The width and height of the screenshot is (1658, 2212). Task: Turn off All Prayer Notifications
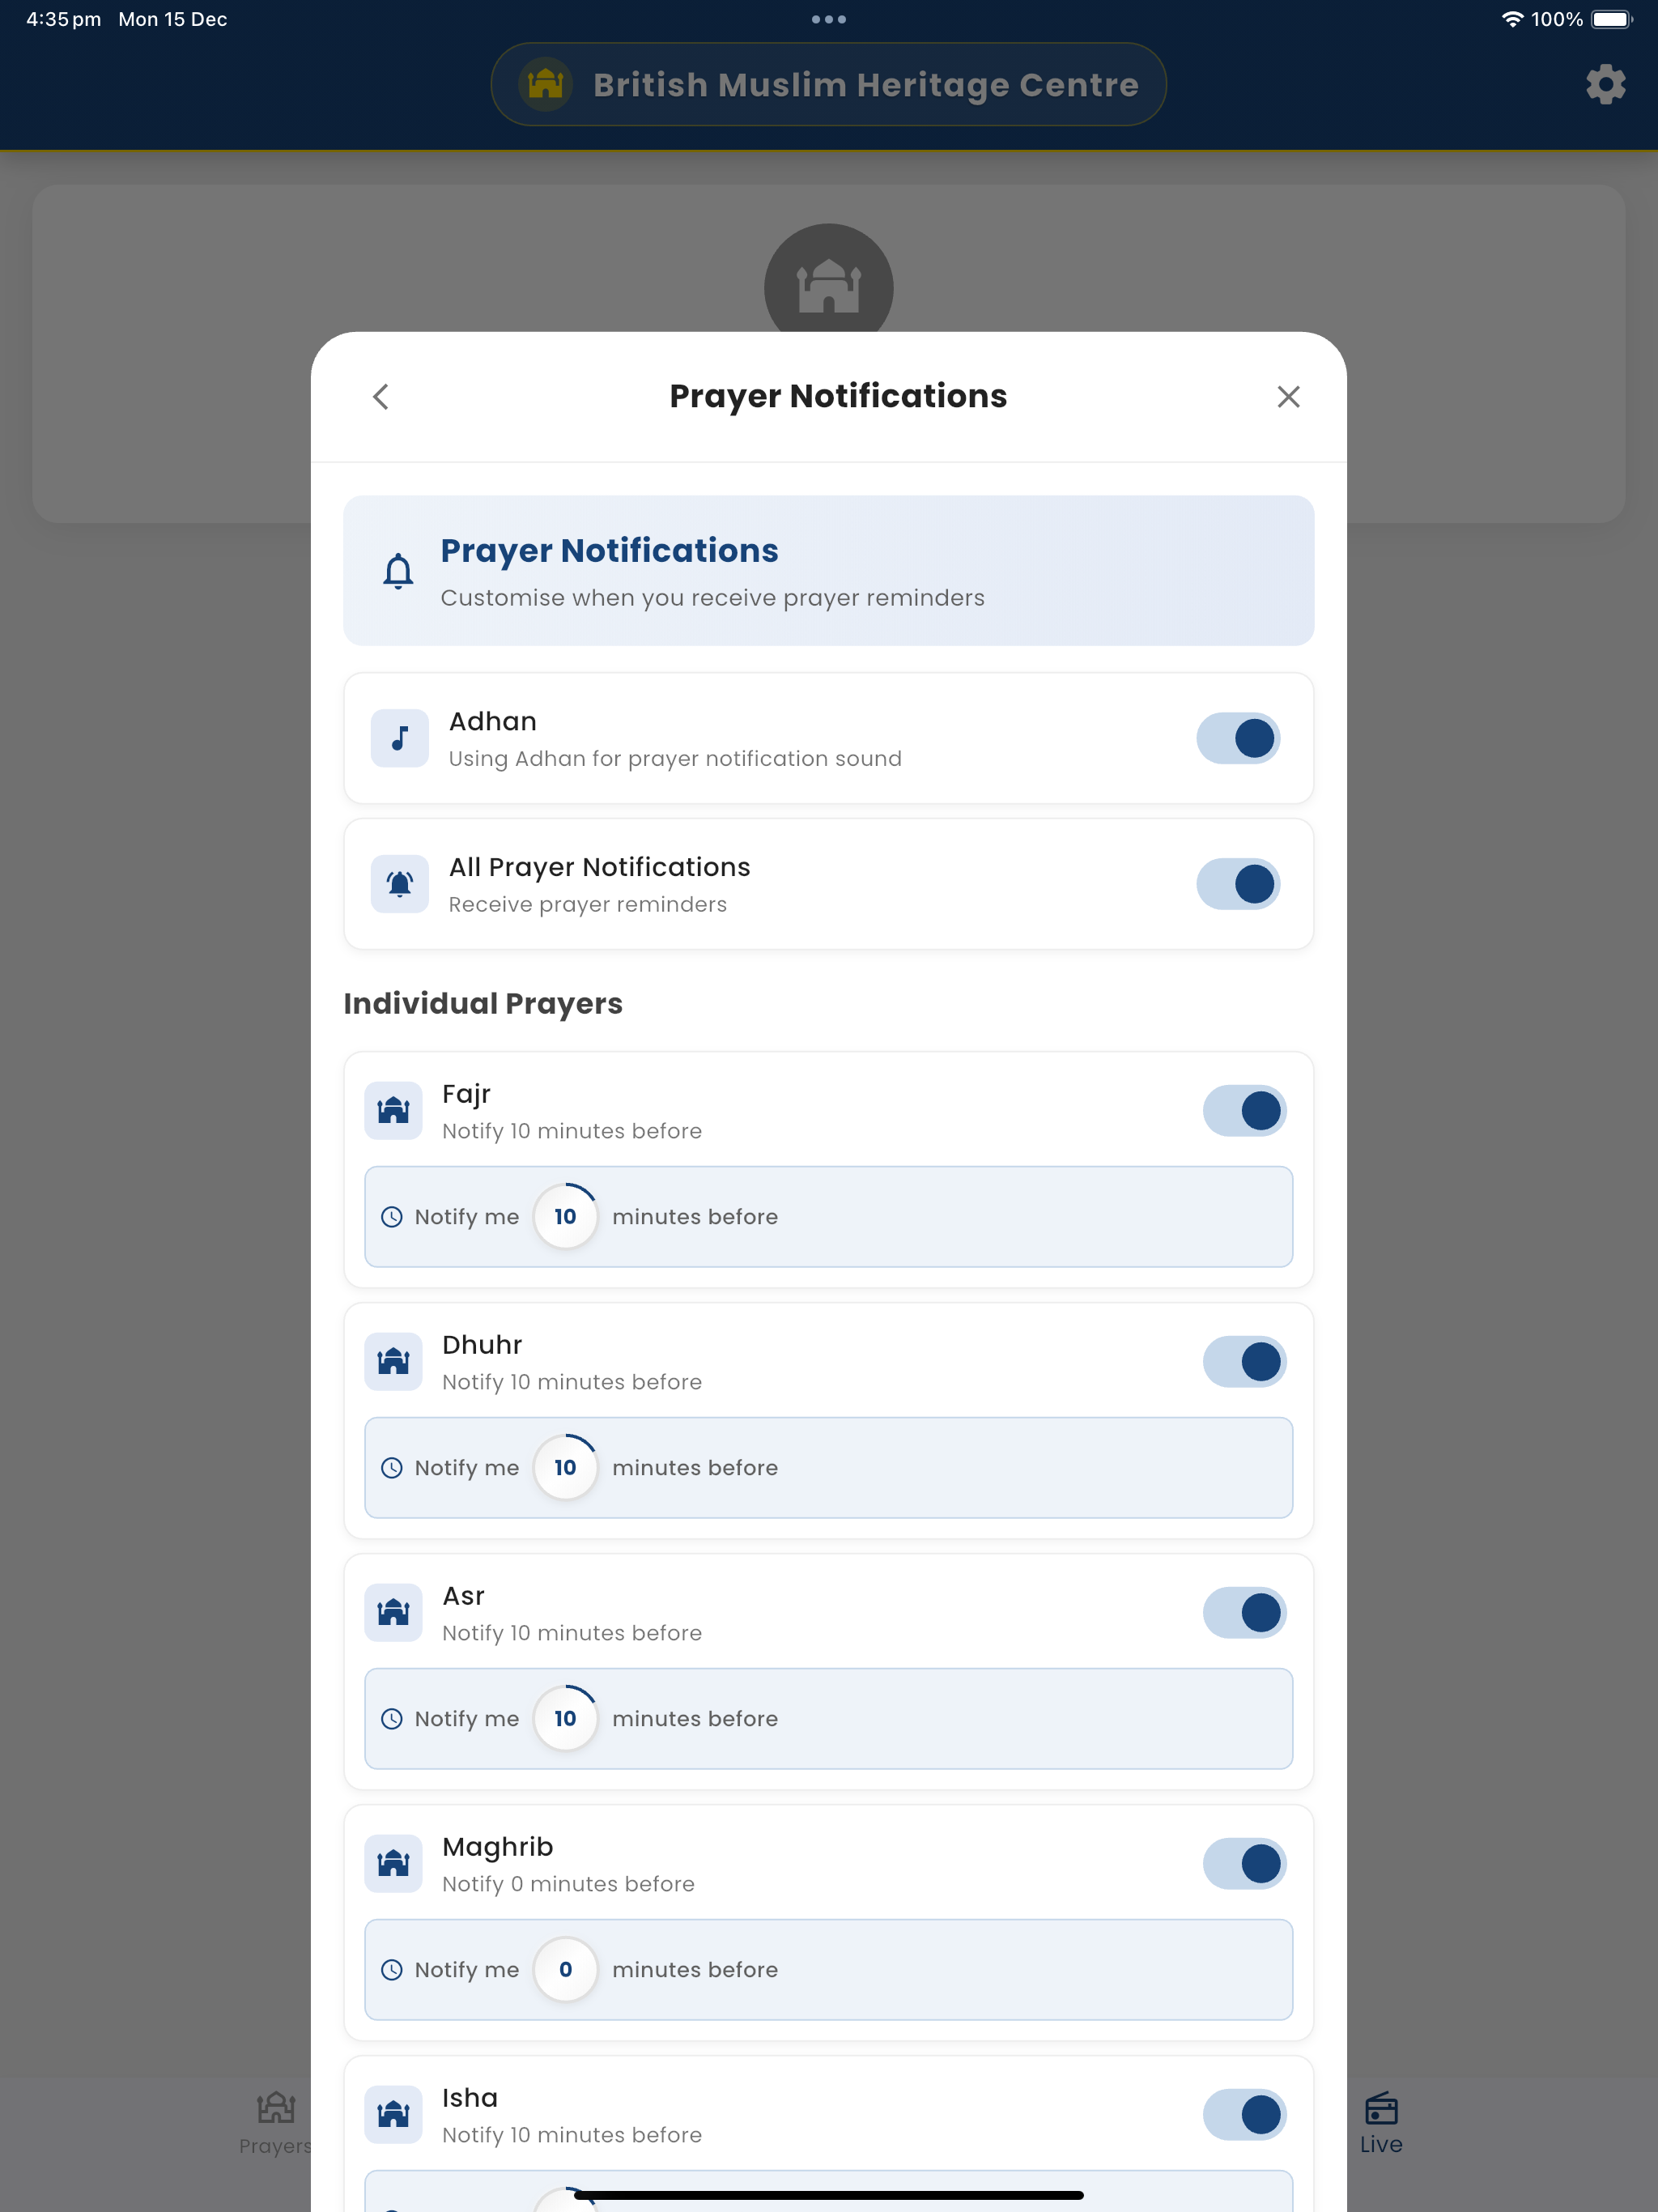pyautogui.click(x=1238, y=884)
